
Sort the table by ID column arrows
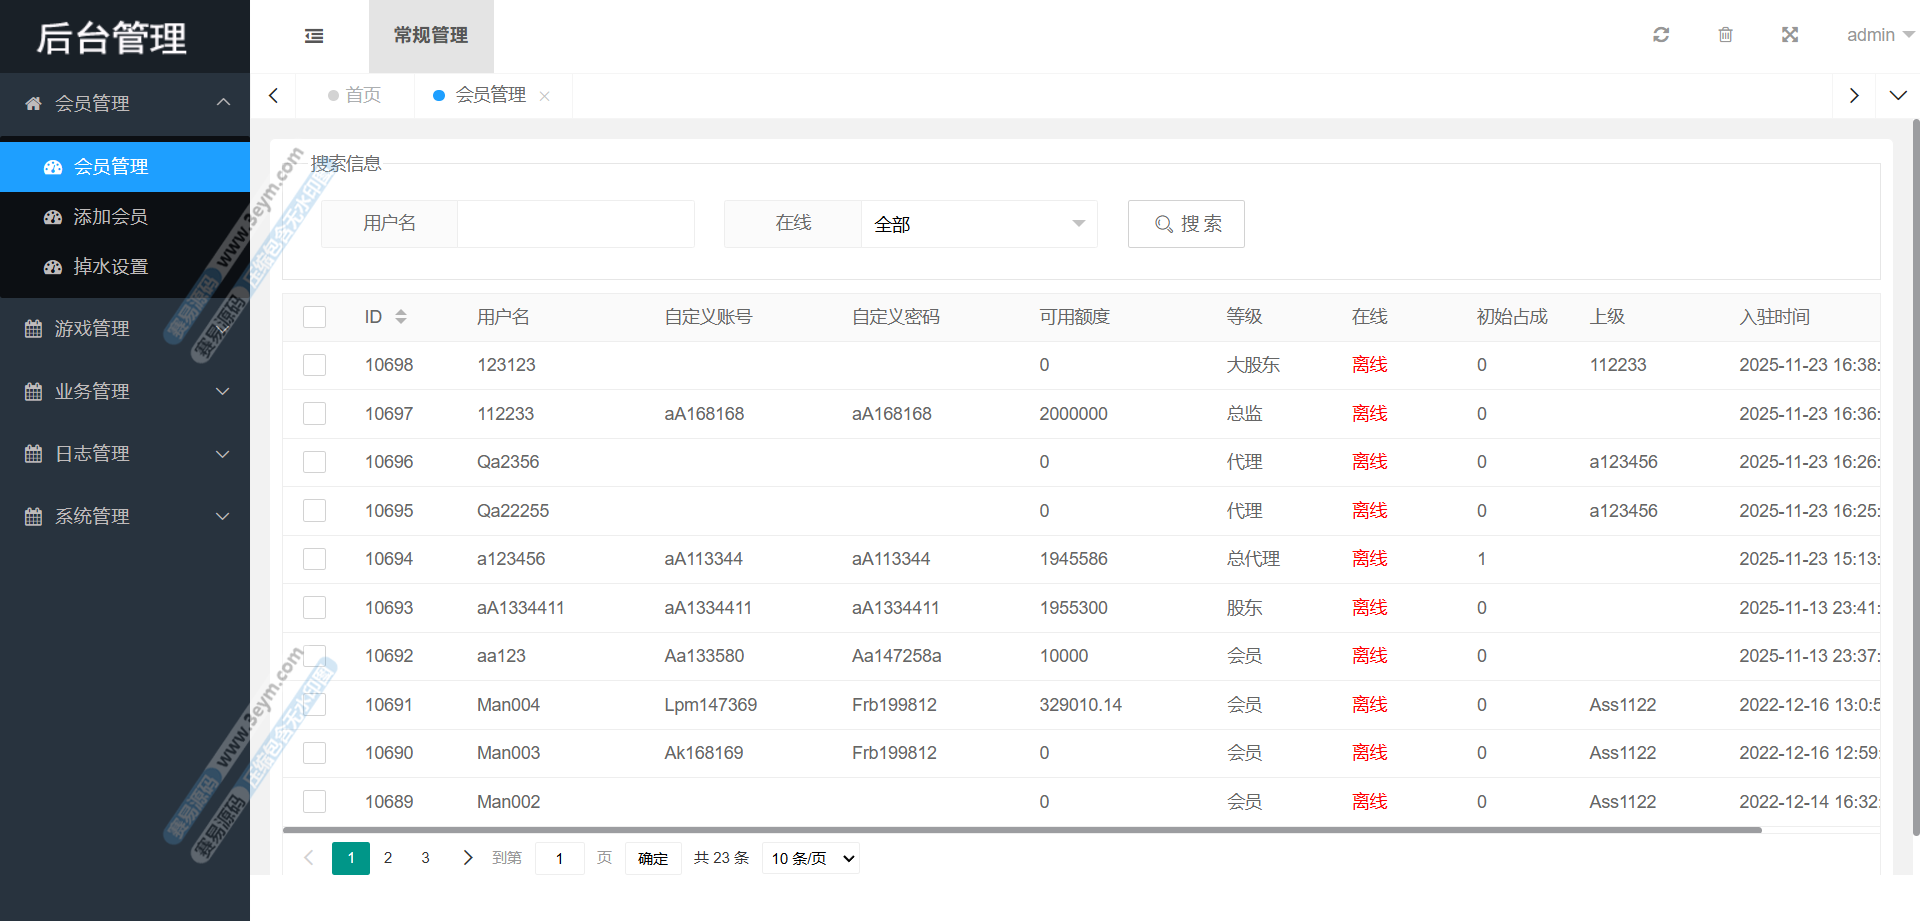point(401,317)
